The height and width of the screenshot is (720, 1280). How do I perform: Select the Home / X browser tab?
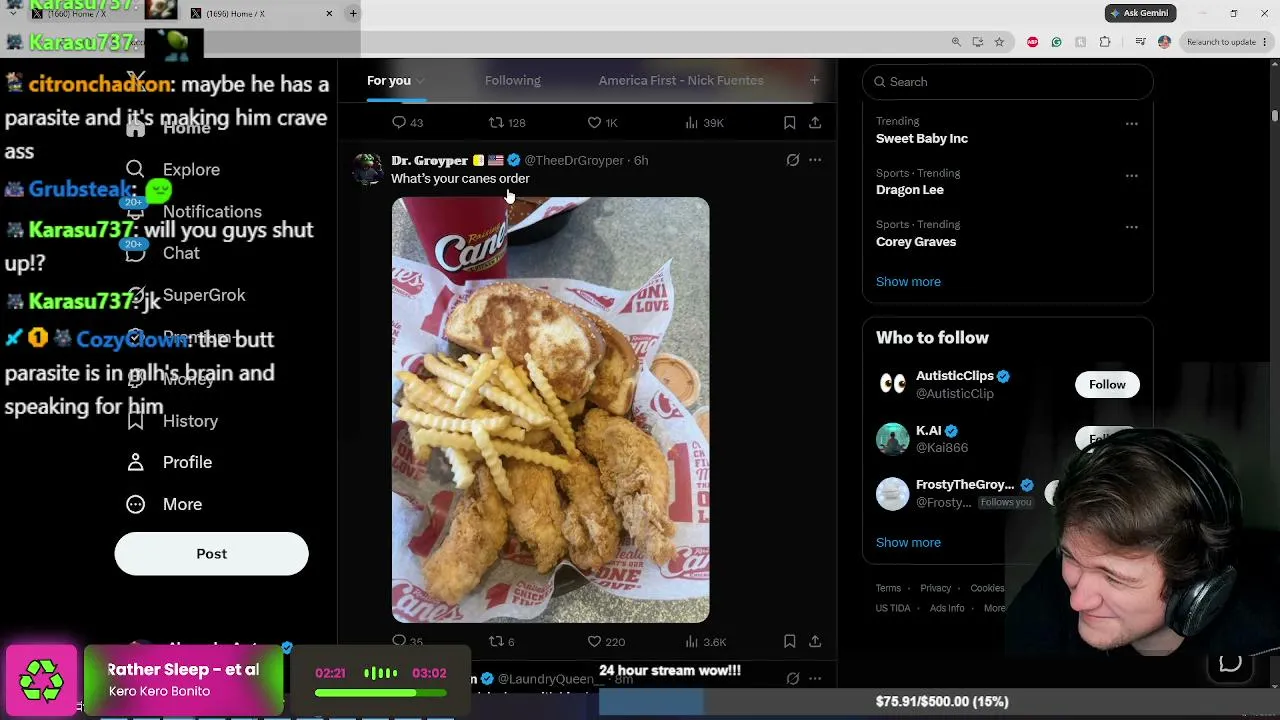click(x=260, y=13)
